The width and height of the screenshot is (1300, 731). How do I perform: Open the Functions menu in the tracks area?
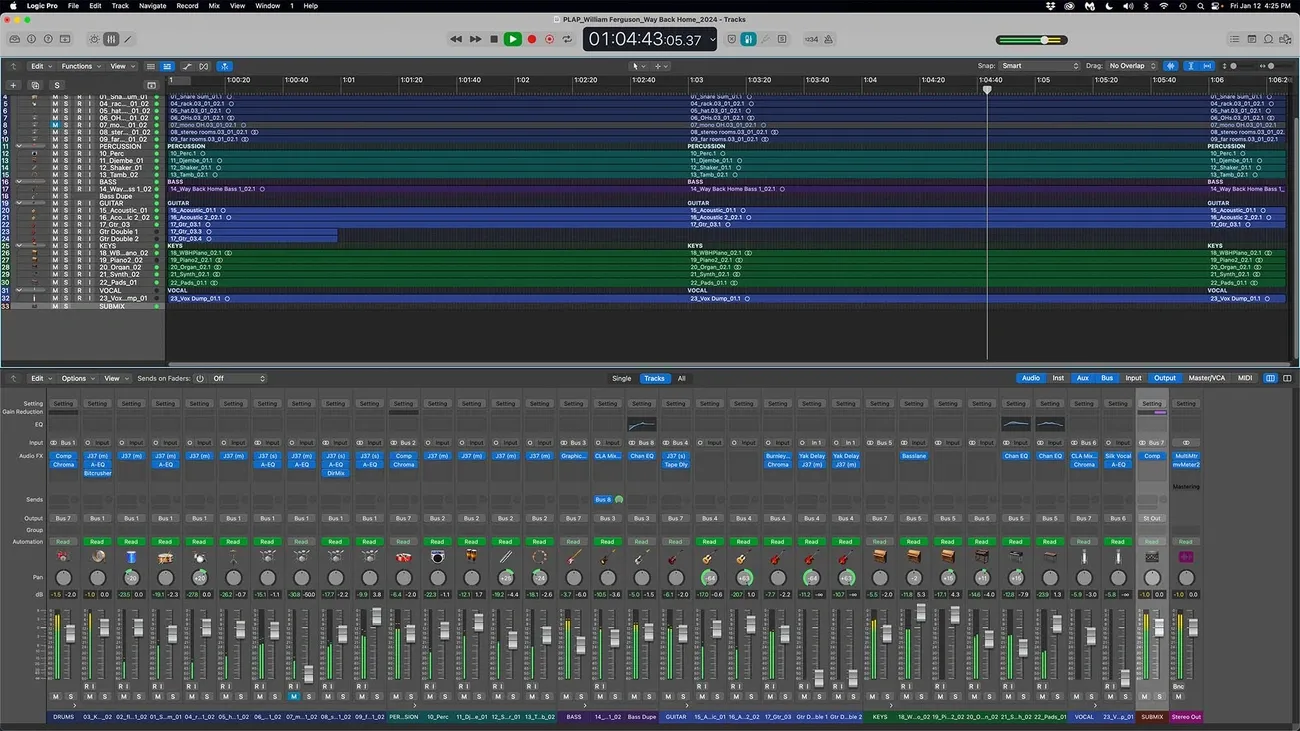click(x=78, y=66)
